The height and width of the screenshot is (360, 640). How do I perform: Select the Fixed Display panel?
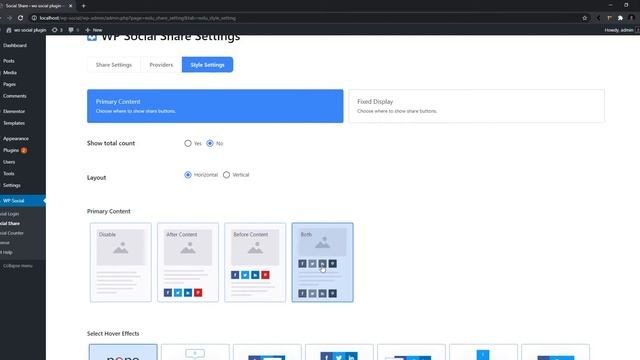coord(476,106)
